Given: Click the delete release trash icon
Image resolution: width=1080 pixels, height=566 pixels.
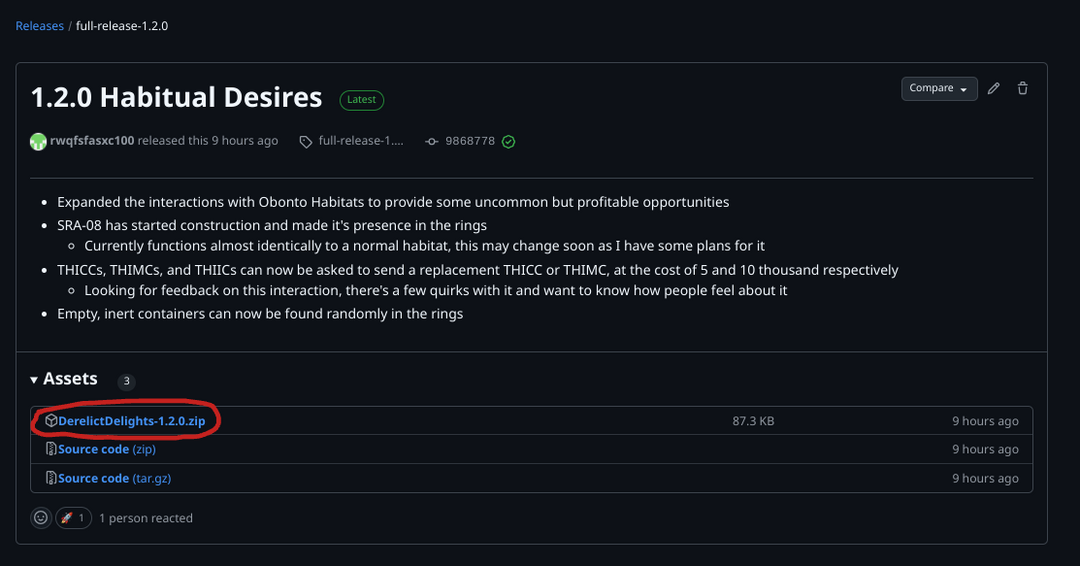Looking at the screenshot, I should [x=1022, y=89].
